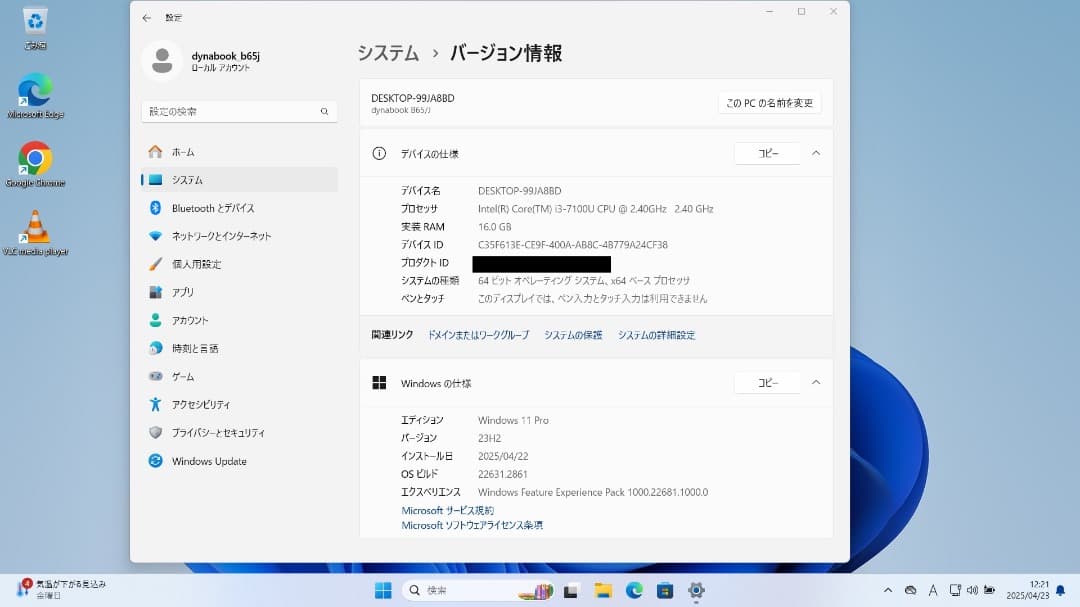Collapse the Windows の仕様 section
Image resolution: width=1080 pixels, height=607 pixels.
coord(815,382)
